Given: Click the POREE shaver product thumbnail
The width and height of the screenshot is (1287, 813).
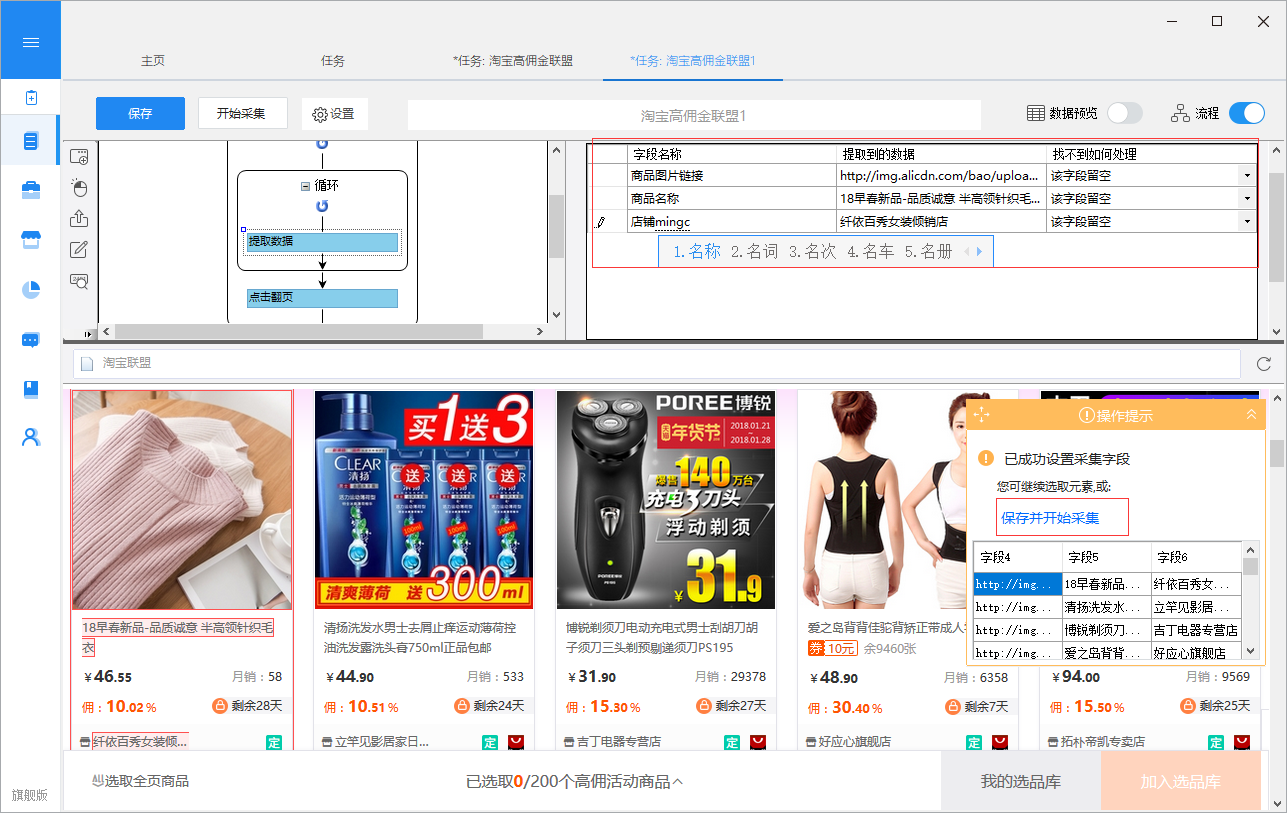Looking at the screenshot, I should [666, 500].
